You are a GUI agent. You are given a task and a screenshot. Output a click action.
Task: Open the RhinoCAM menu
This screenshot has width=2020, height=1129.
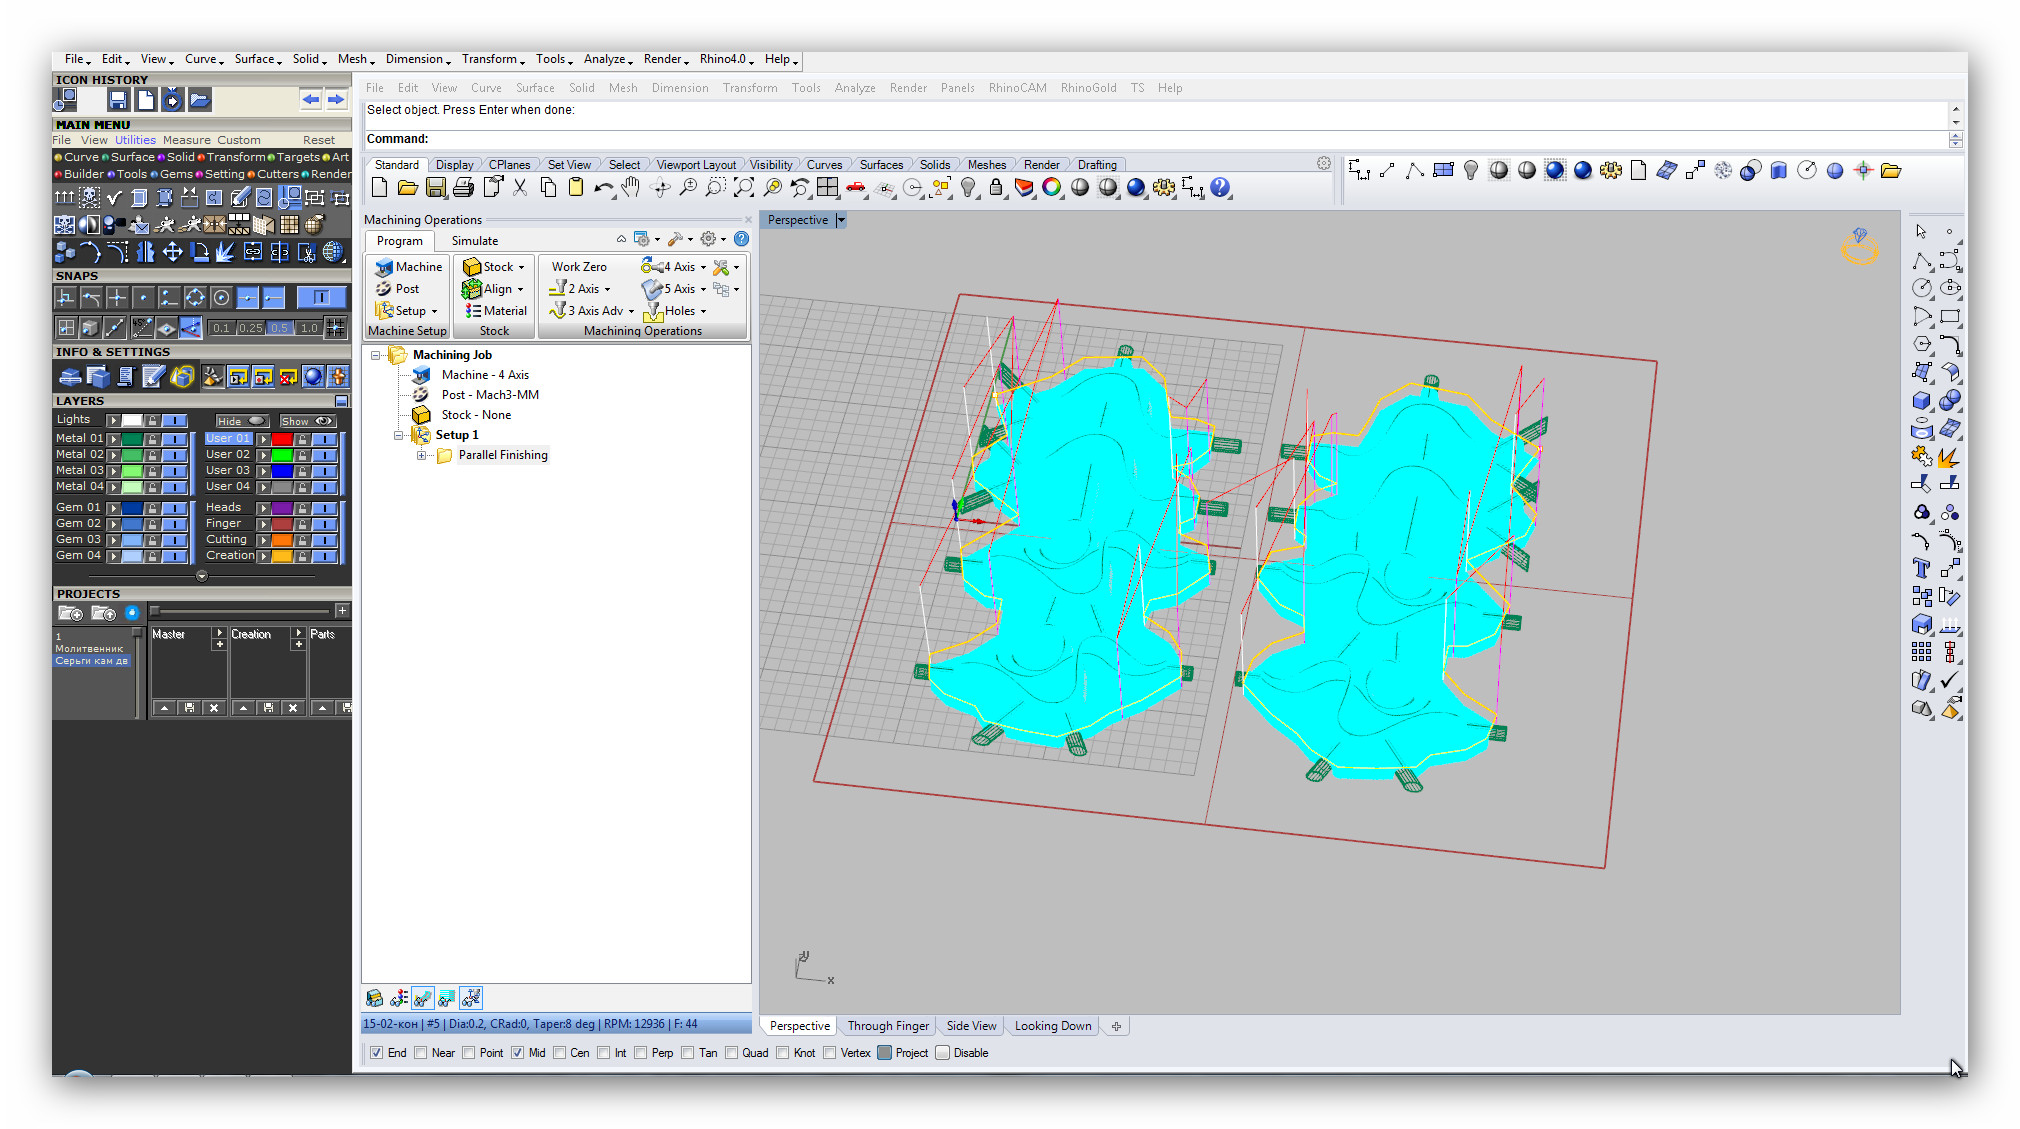click(1017, 88)
